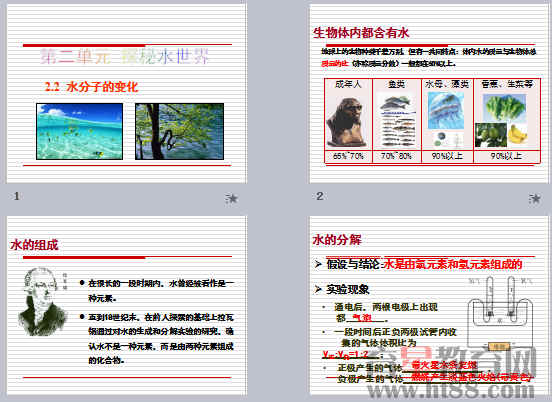The image size is (552, 402).
Task: Click the lettuce image under 香蕉、生菜等
Action: tap(504, 108)
